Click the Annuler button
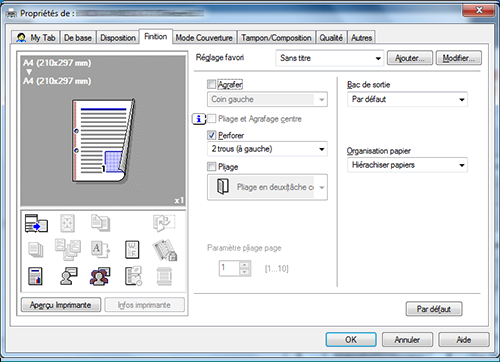 pyautogui.click(x=407, y=339)
